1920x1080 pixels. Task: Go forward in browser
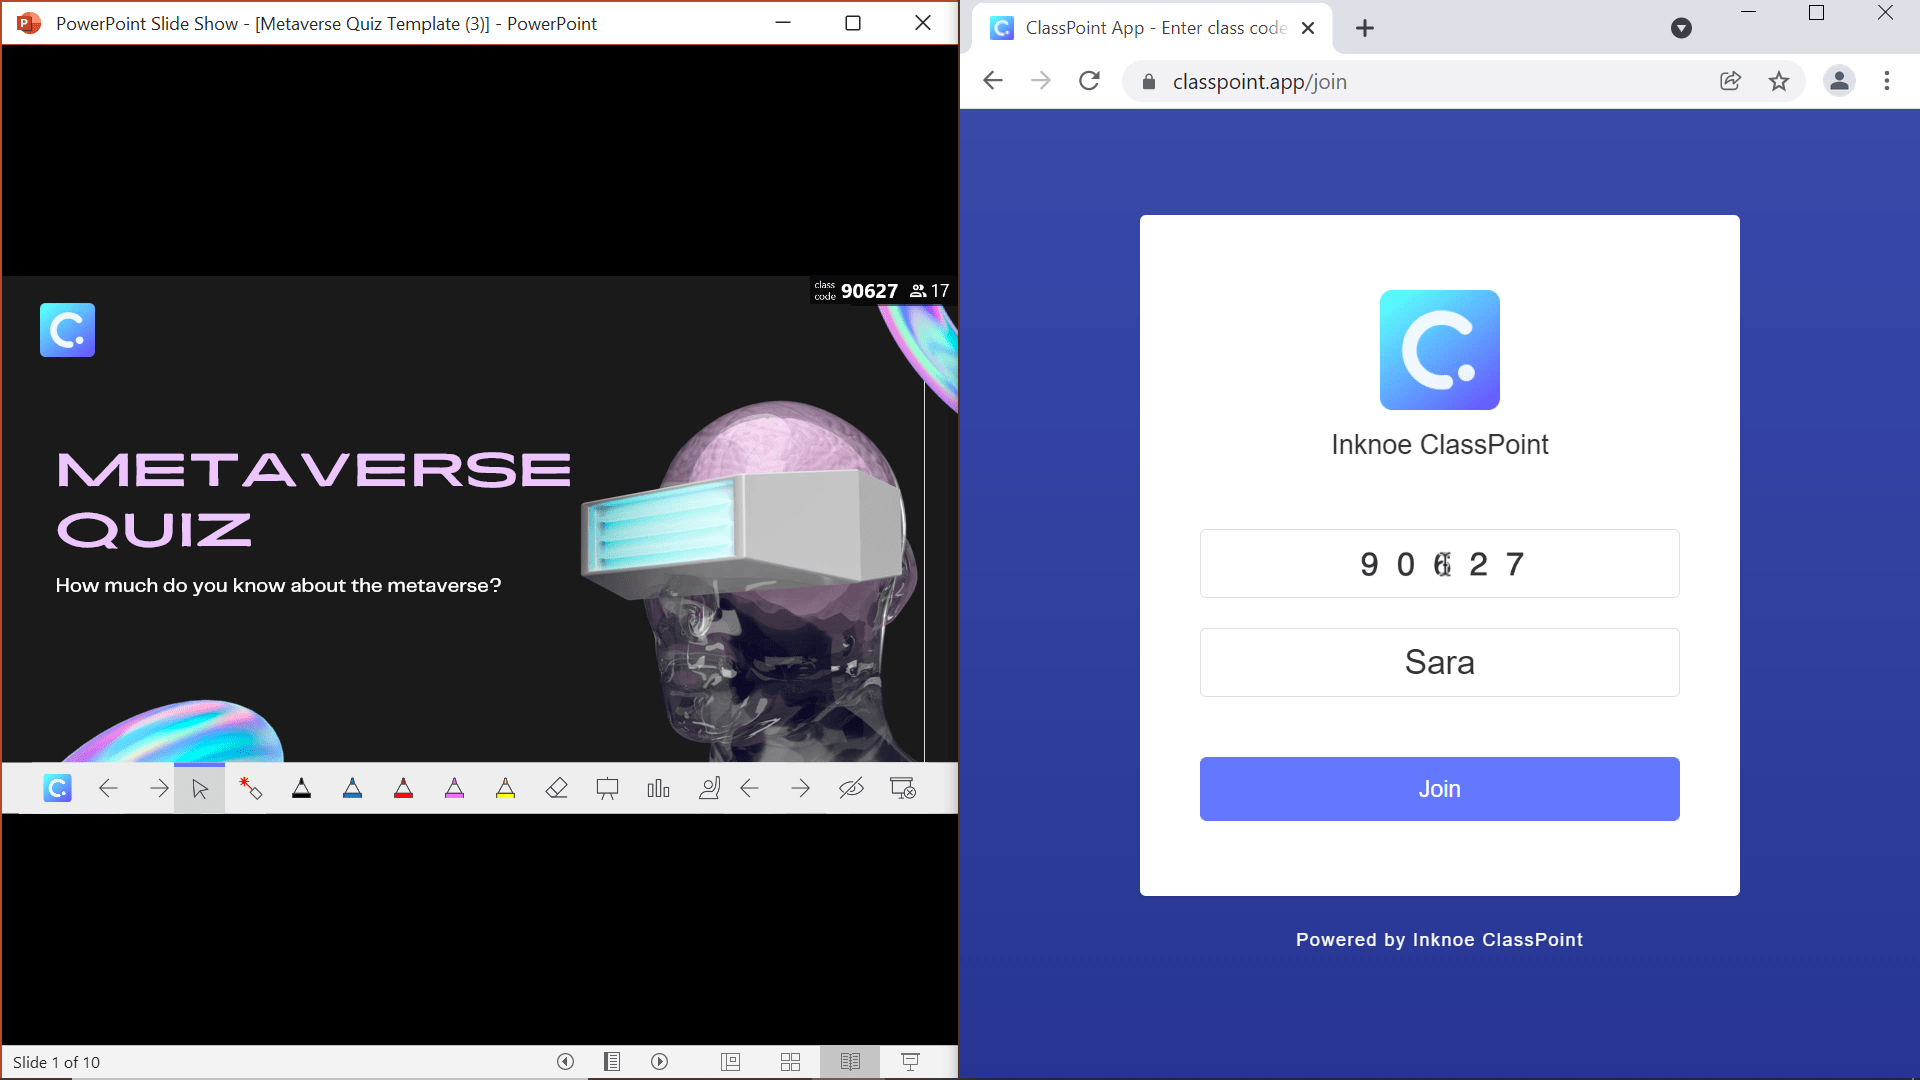[1041, 81]
